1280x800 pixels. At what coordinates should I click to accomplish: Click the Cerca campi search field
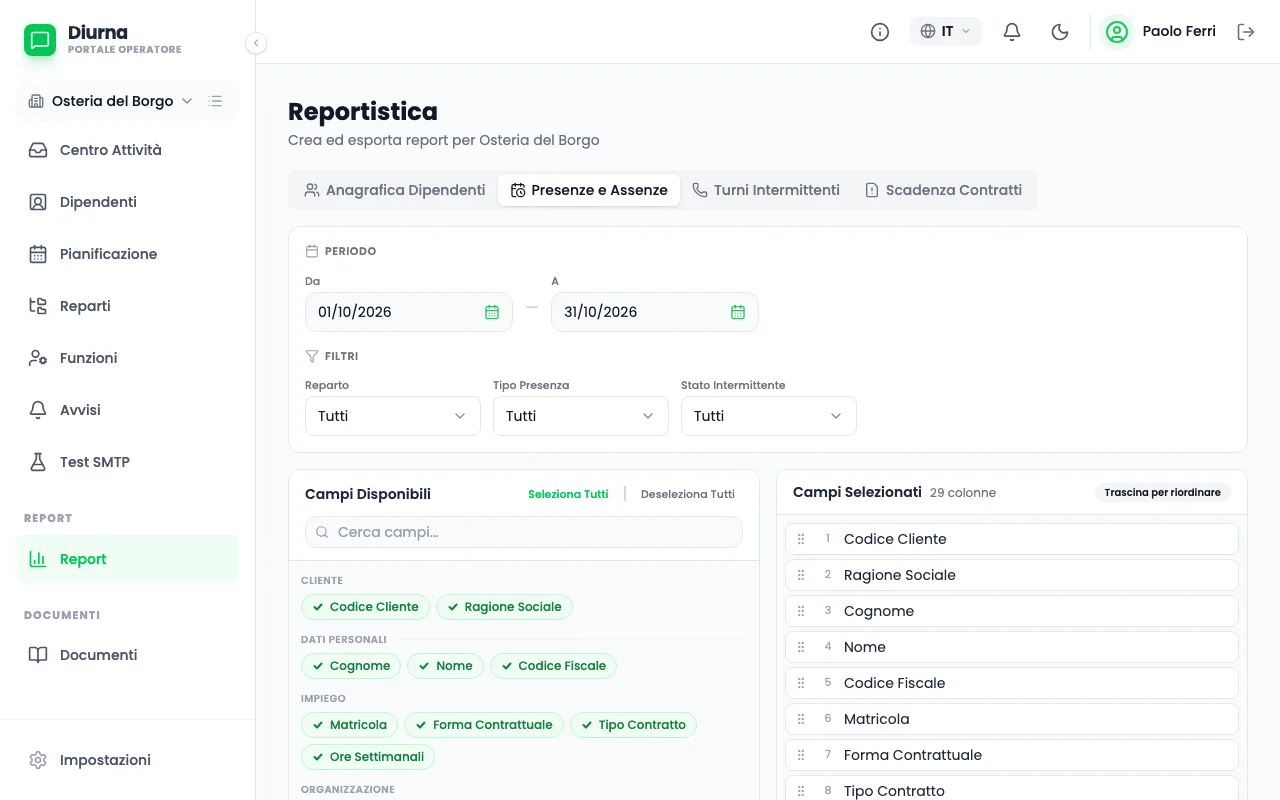(524, 532)
